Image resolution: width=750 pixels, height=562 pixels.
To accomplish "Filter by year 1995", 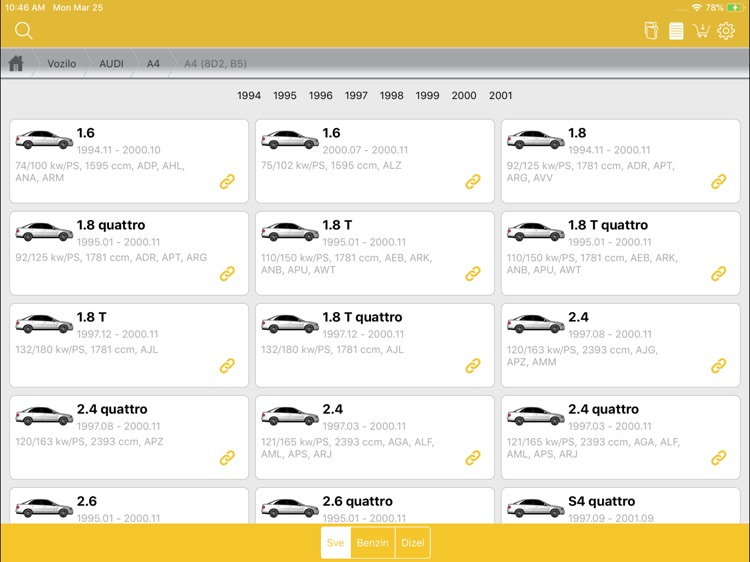I will tap(285, 95).
